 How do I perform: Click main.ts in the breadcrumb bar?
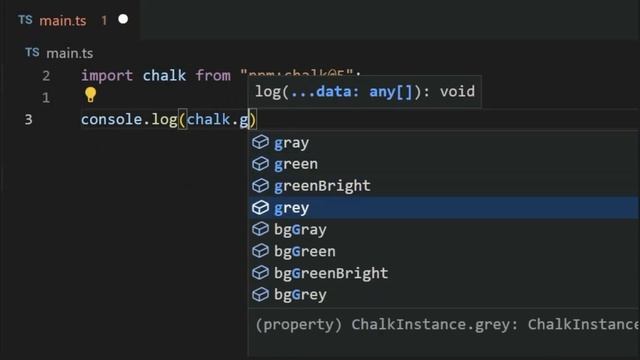70,53
